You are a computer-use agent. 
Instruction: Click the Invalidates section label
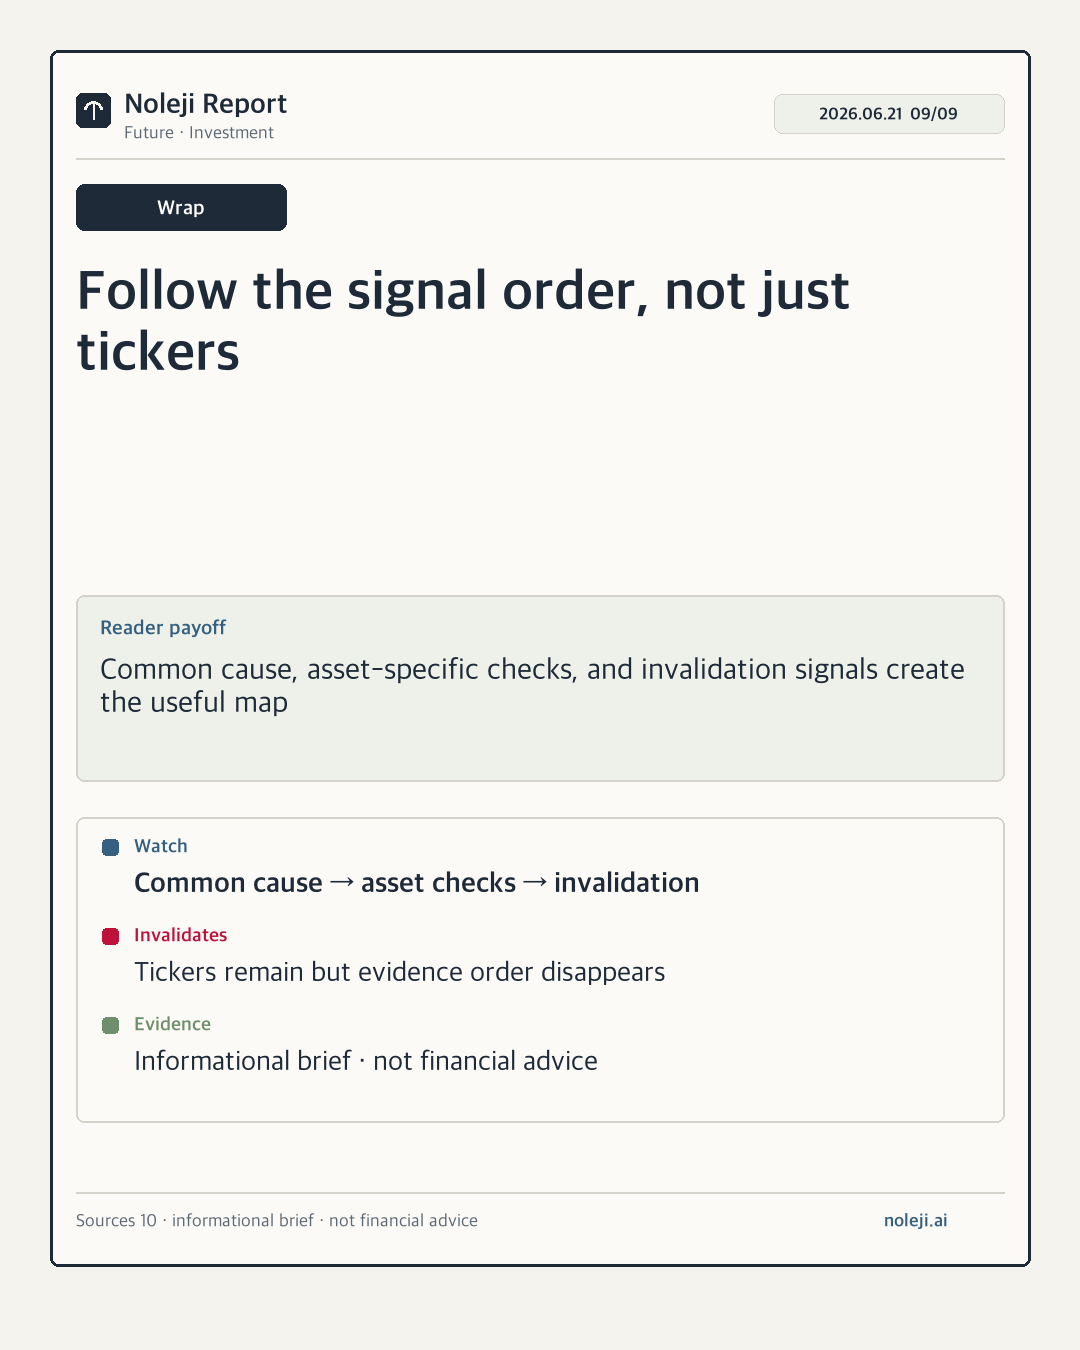coord(181,935)
